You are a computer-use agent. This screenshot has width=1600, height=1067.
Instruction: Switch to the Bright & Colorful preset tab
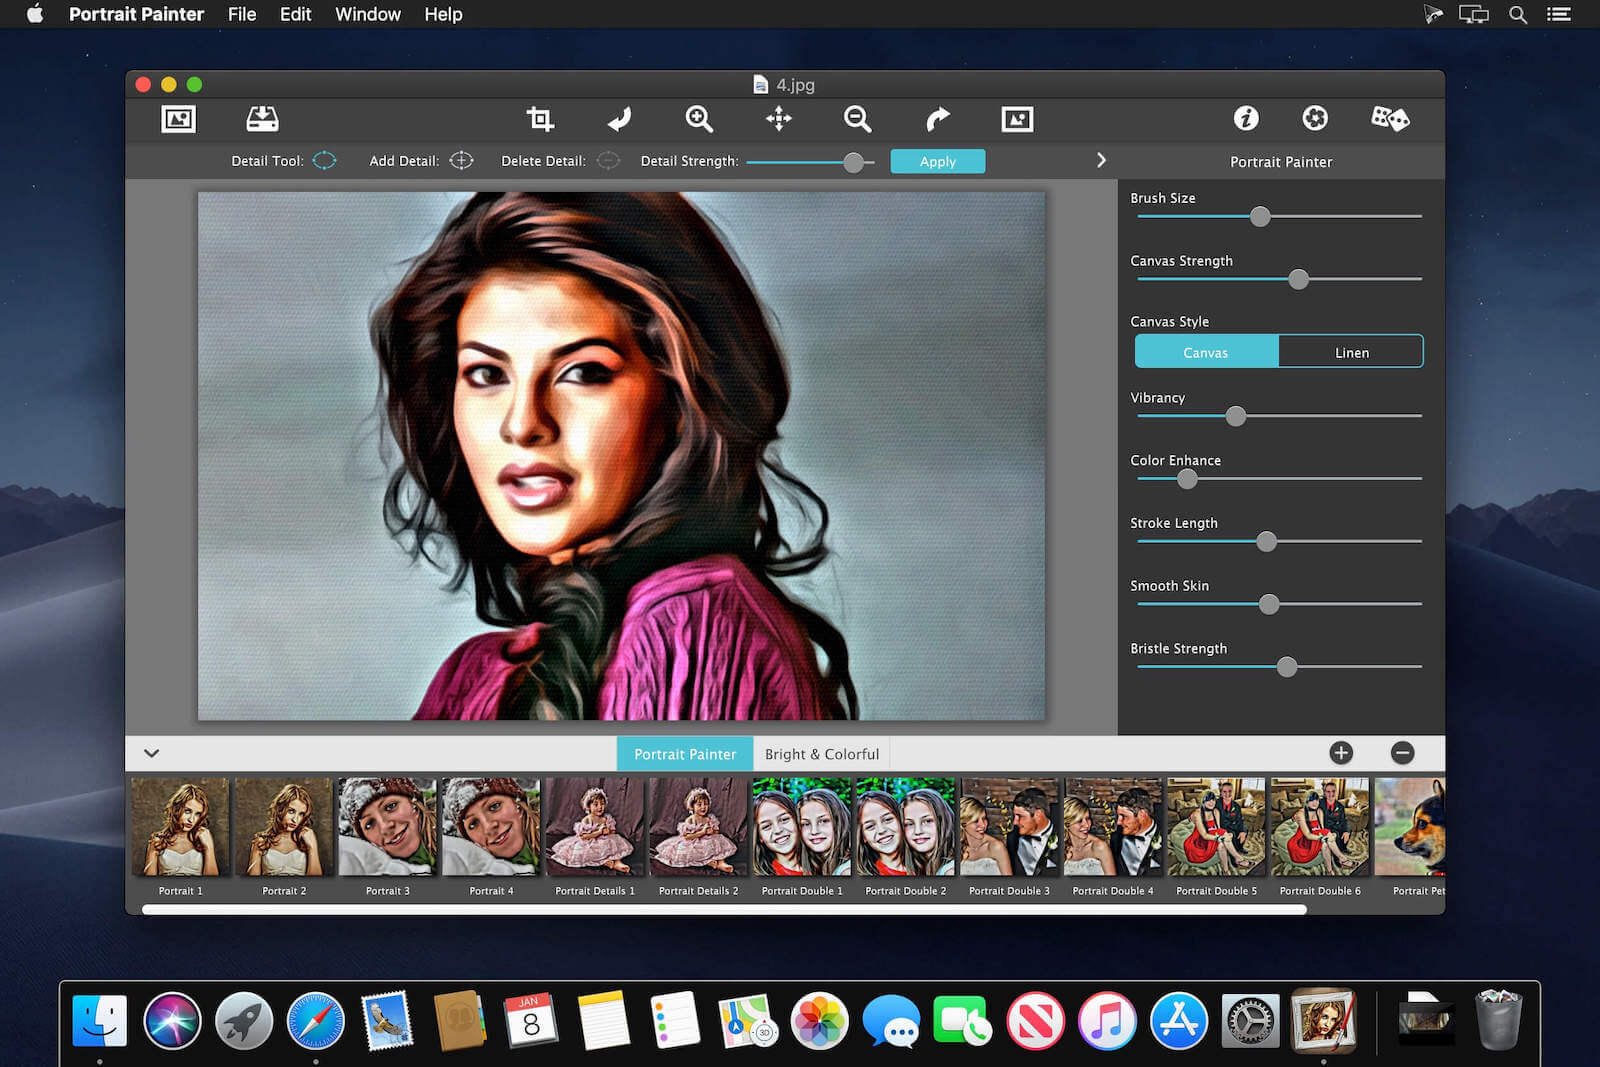(x=821, y=753)
